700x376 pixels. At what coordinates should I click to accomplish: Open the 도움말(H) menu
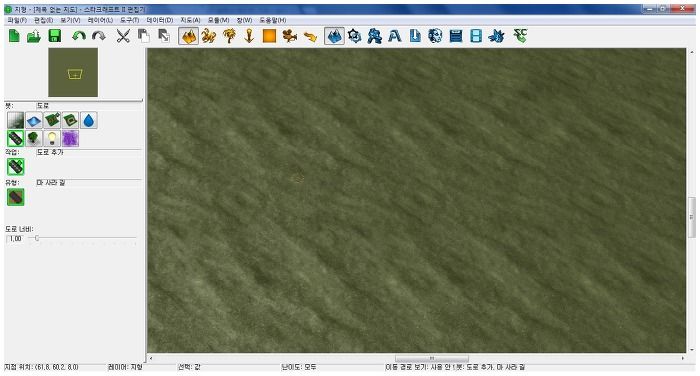point(273,20)
